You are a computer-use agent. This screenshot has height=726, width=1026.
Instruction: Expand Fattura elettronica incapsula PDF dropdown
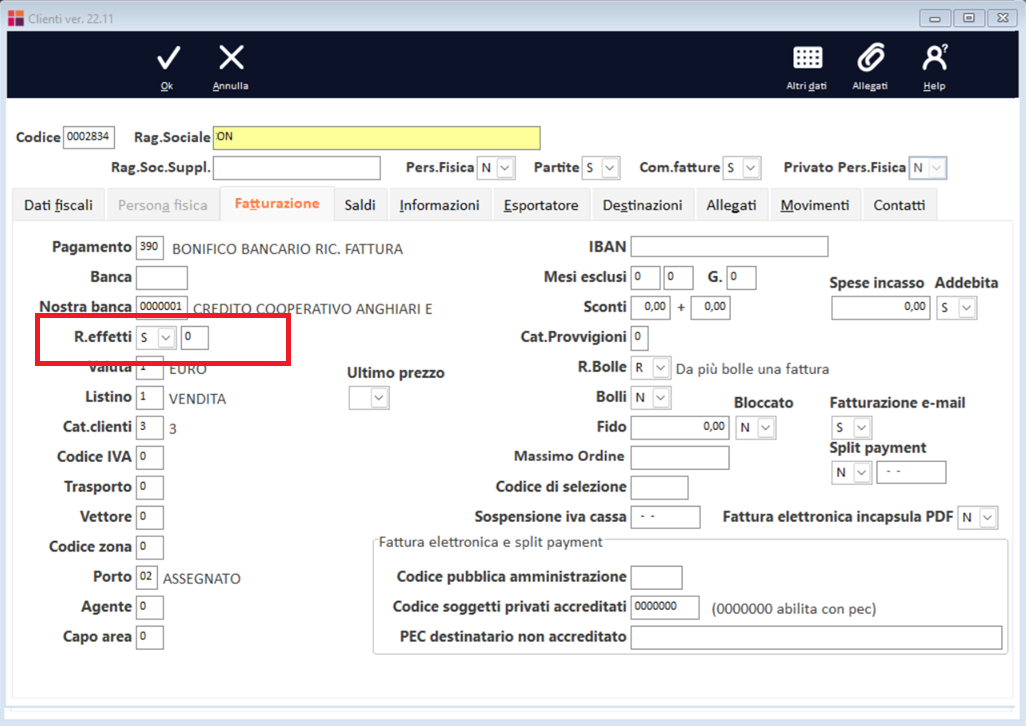[x=988, y=517]
